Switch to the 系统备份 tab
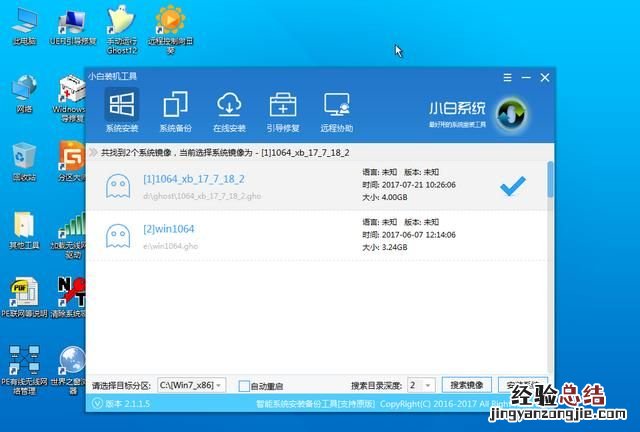This screenshot has width=640, height=432. 176,111
